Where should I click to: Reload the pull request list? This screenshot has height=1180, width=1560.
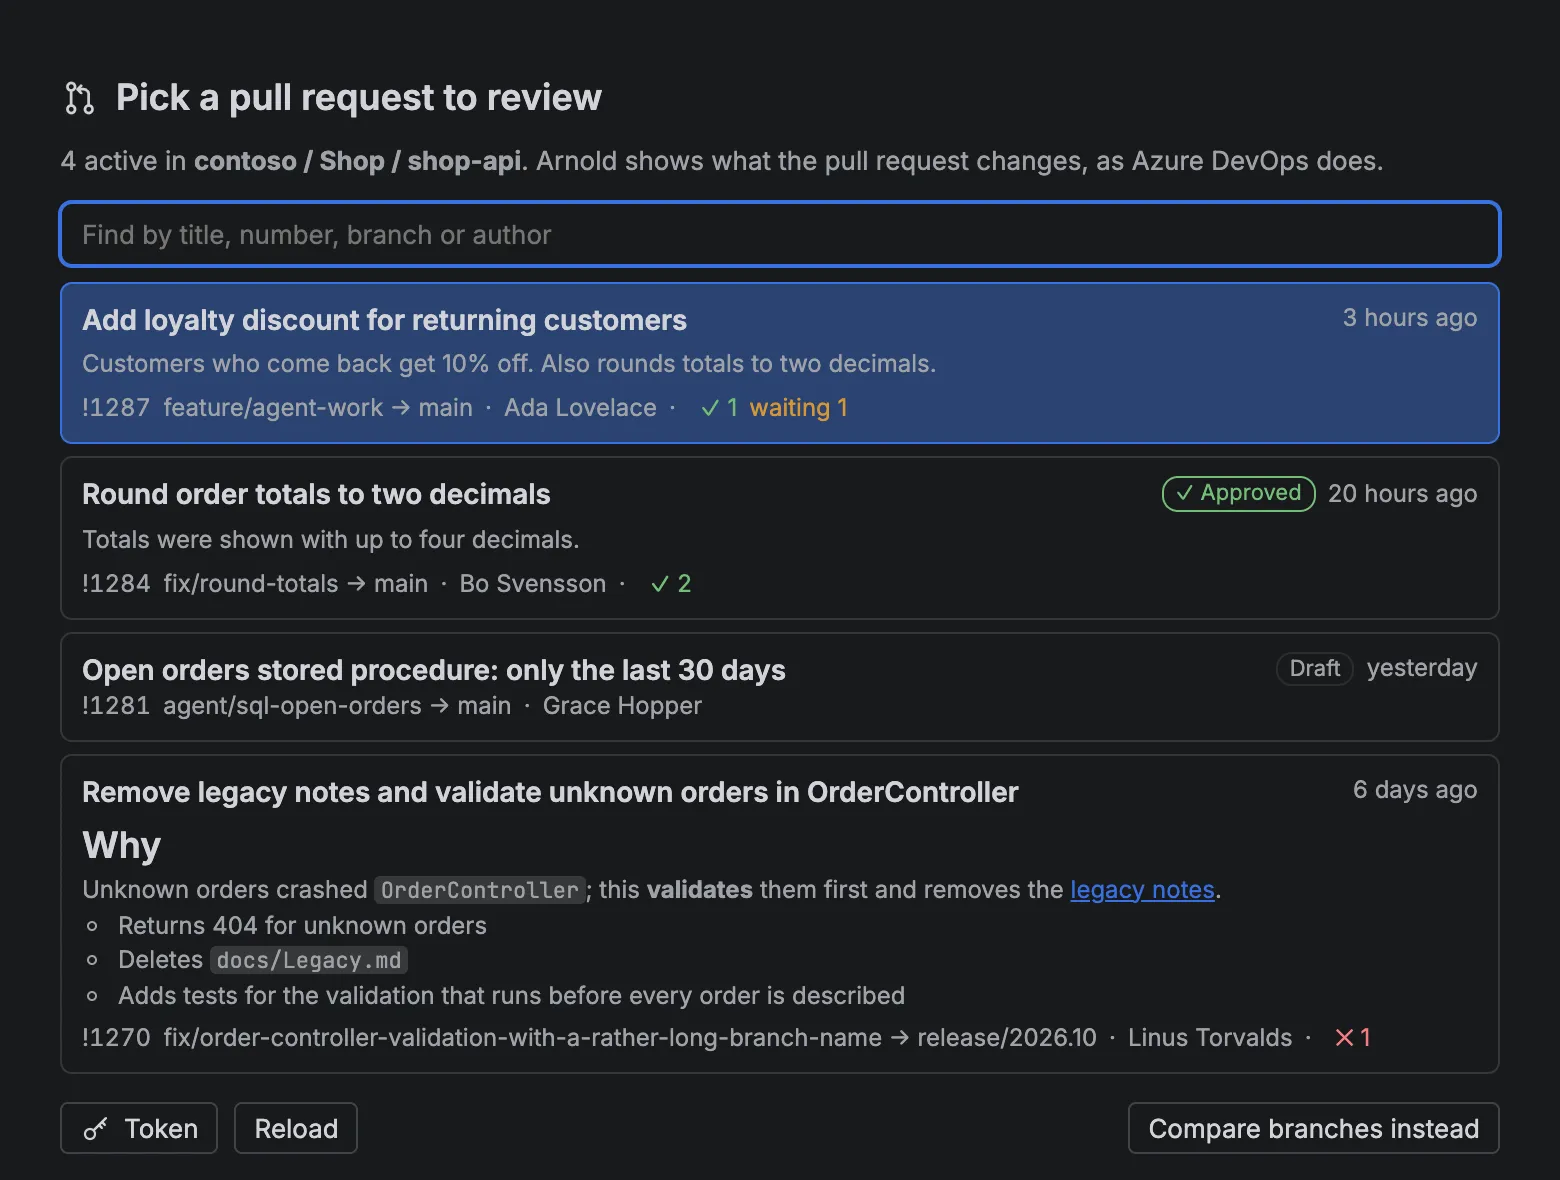tap(296, 1128)
